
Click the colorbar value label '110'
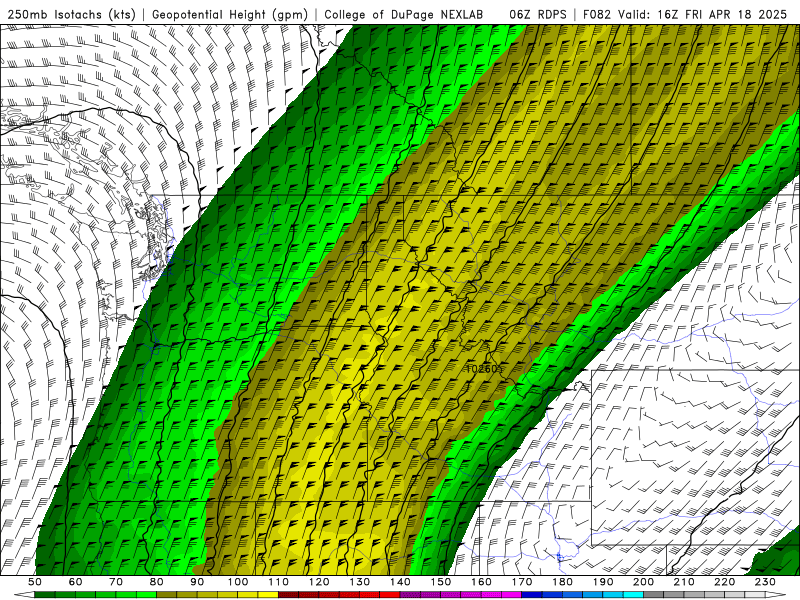279,582
